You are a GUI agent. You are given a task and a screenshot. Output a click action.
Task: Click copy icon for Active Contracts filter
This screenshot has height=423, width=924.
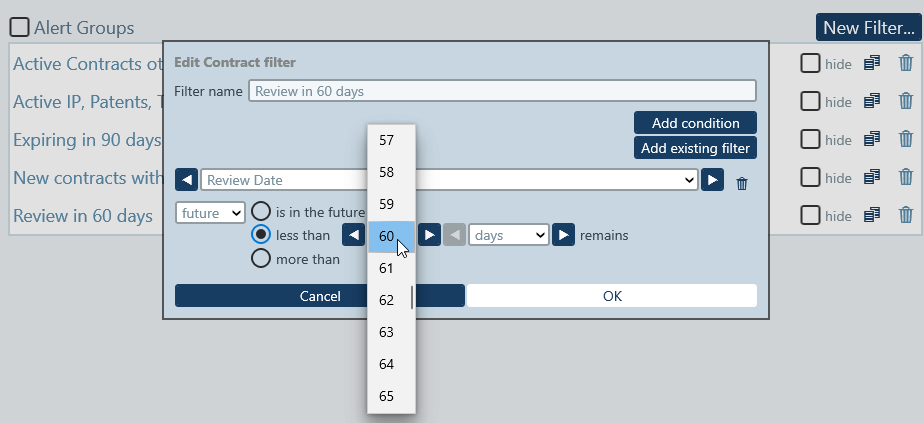coord(872,63)
